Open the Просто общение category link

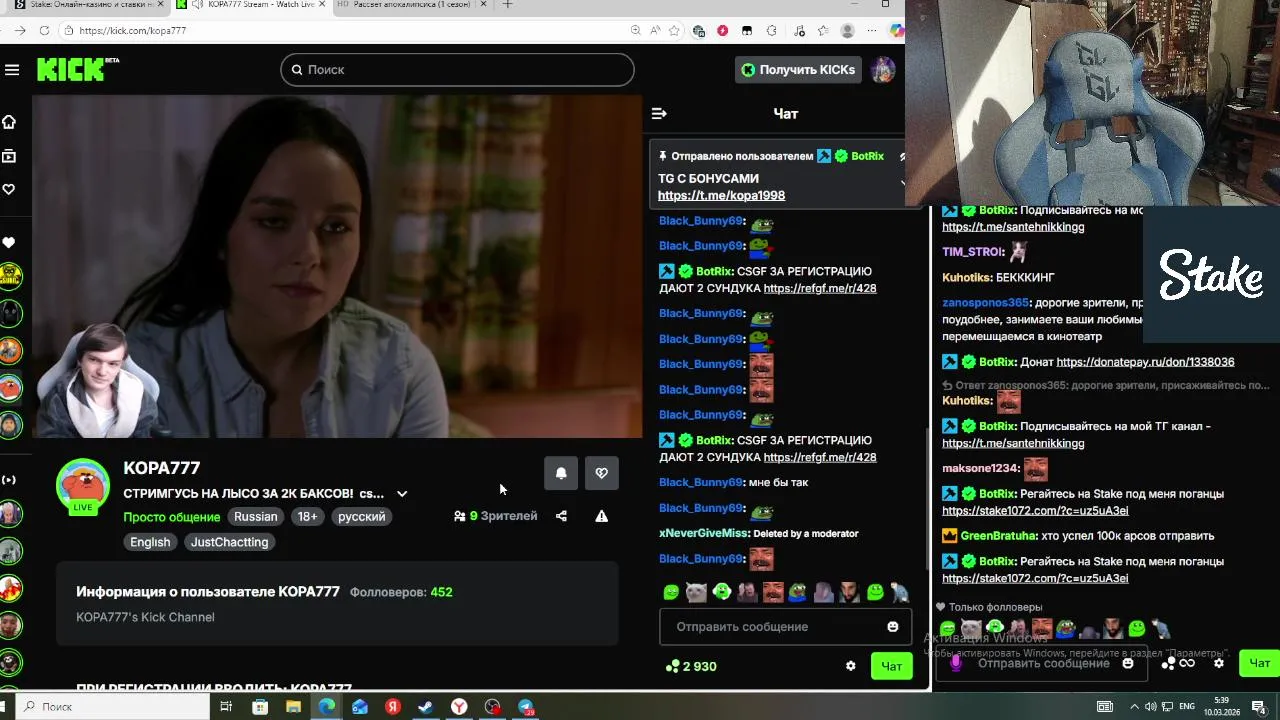[x=172, y=517]
